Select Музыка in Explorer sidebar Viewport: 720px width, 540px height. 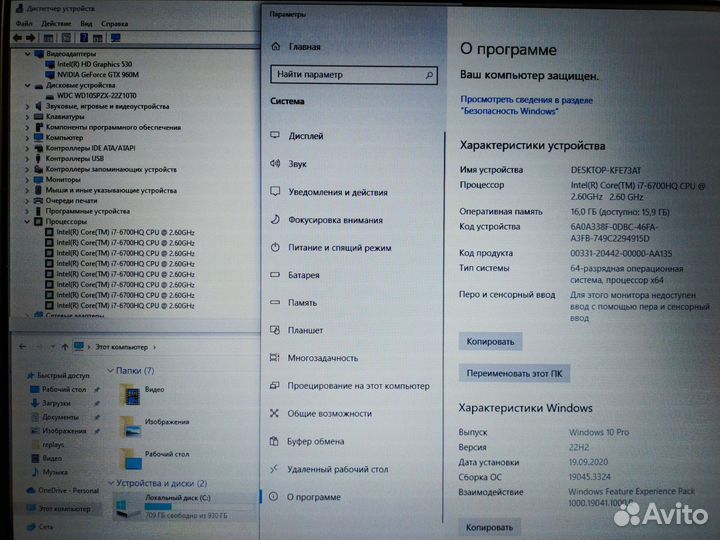tap(55, 472)
